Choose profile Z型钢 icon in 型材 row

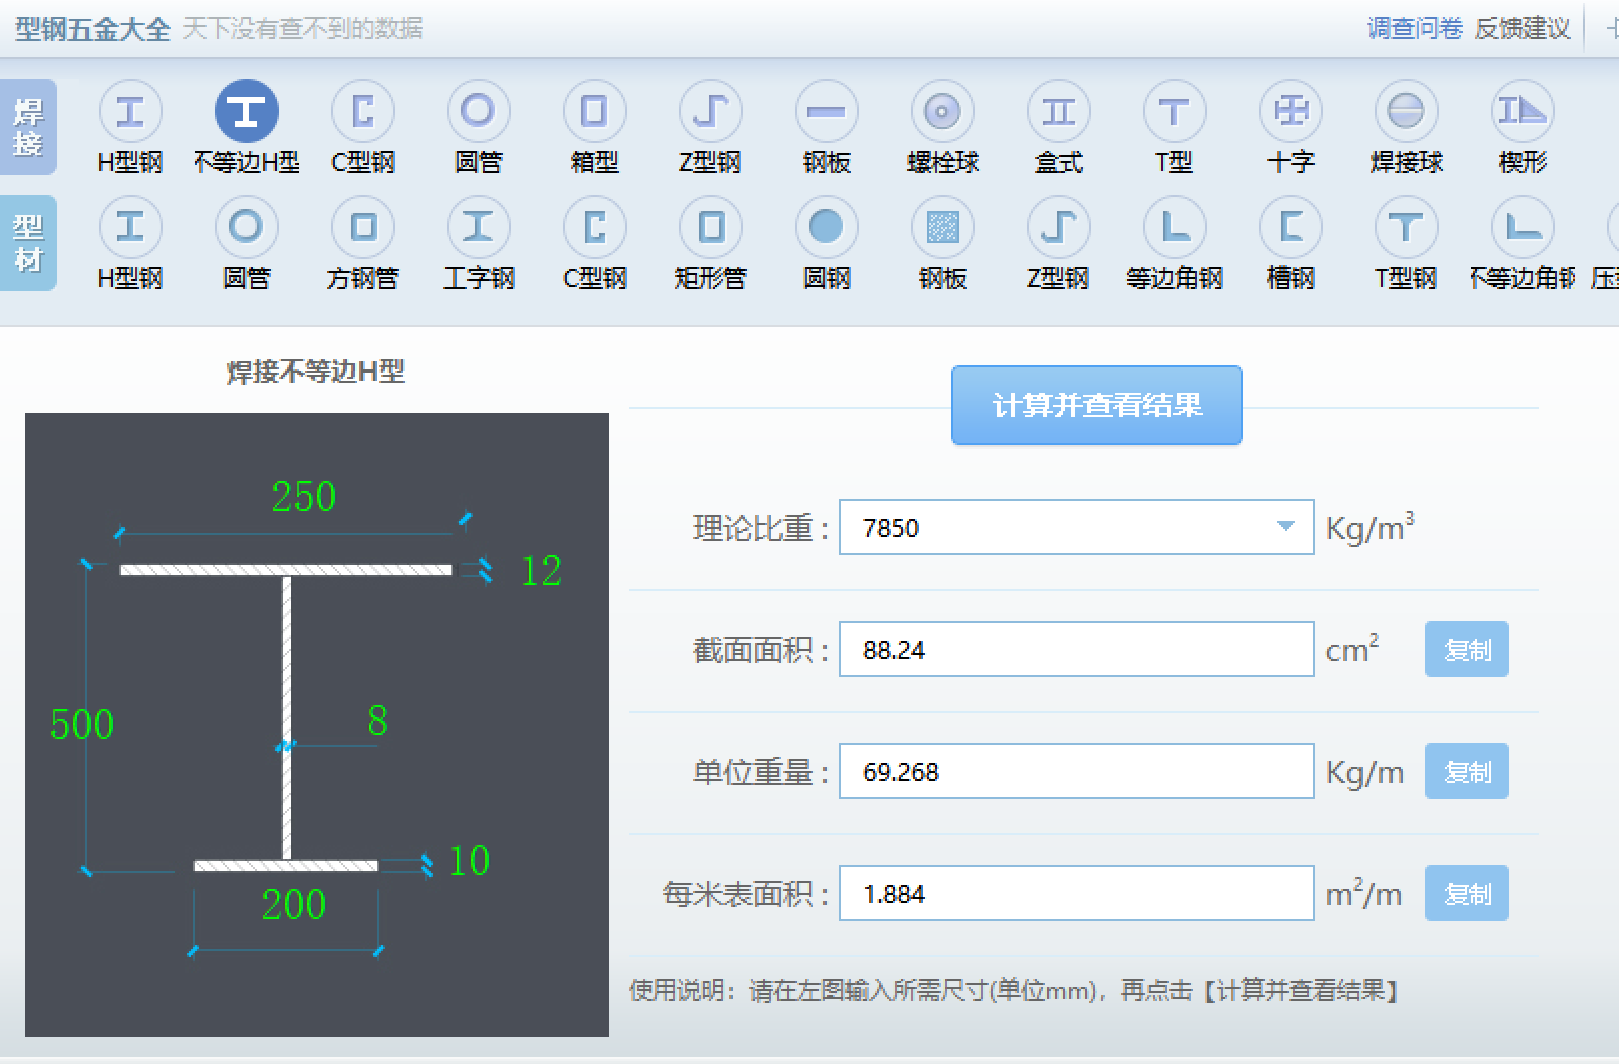(1058, 227)
